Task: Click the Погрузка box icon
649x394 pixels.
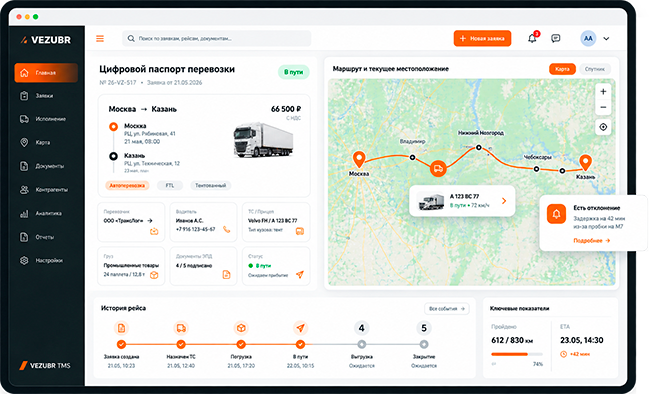Action: point(241,328)
